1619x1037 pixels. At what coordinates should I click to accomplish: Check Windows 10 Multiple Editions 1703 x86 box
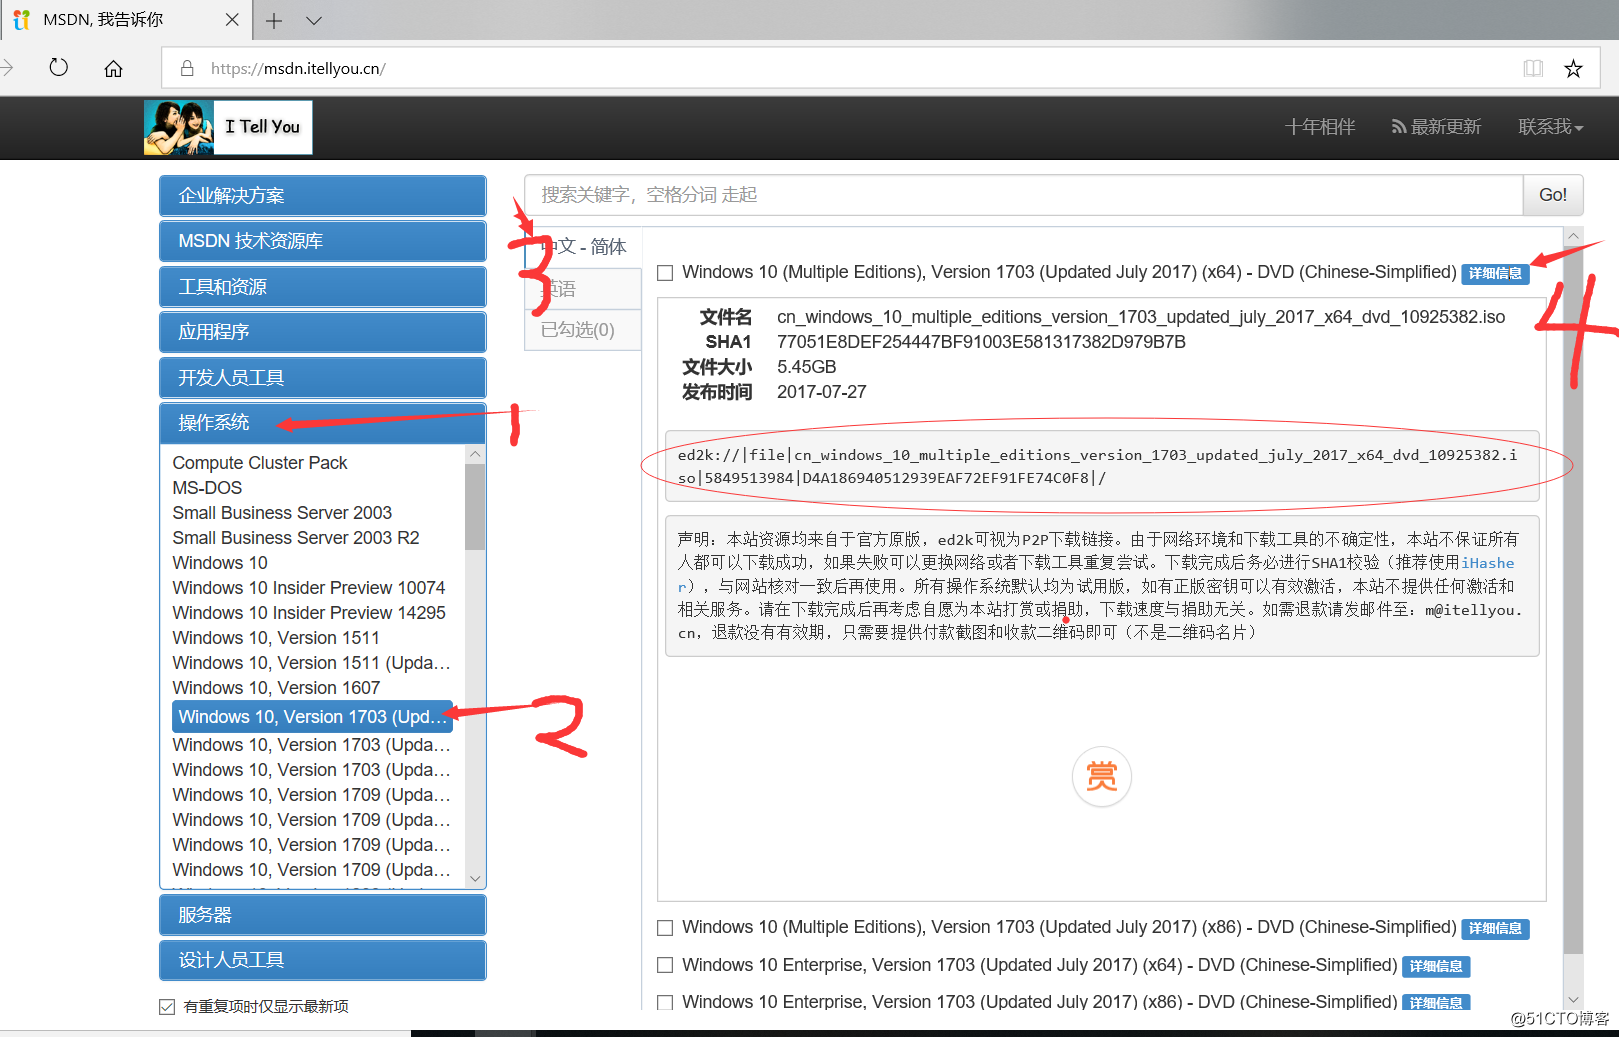(x=665, y=928)
